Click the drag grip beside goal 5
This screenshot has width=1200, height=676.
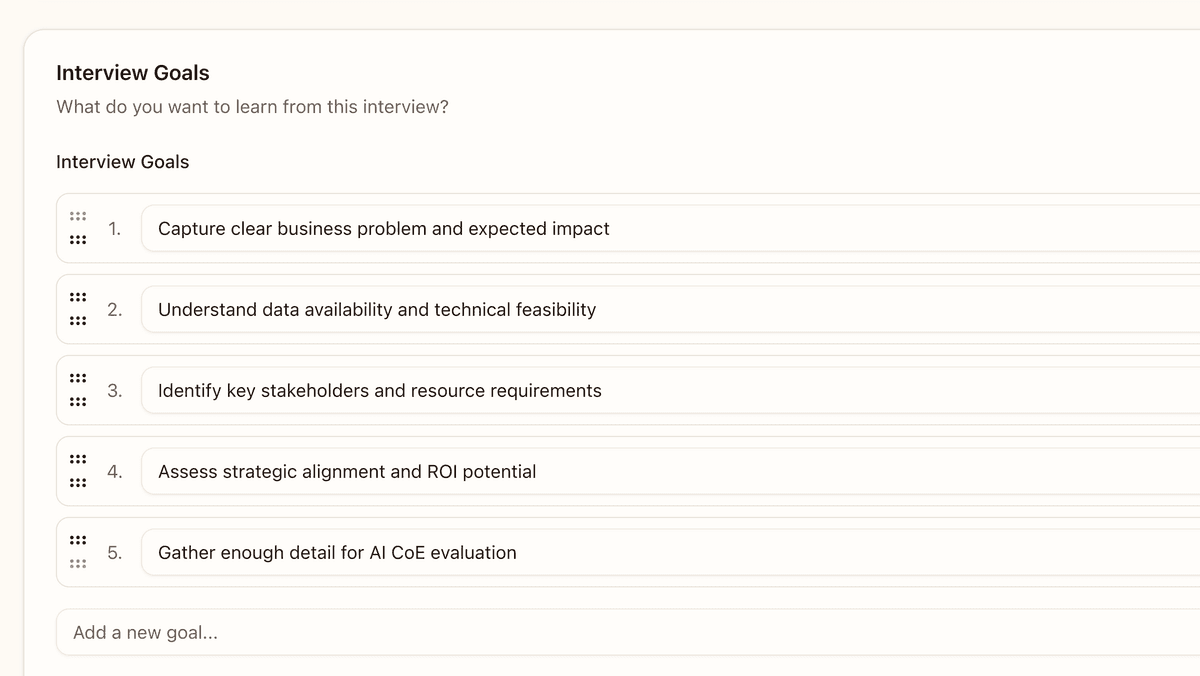tap(78, 551)
